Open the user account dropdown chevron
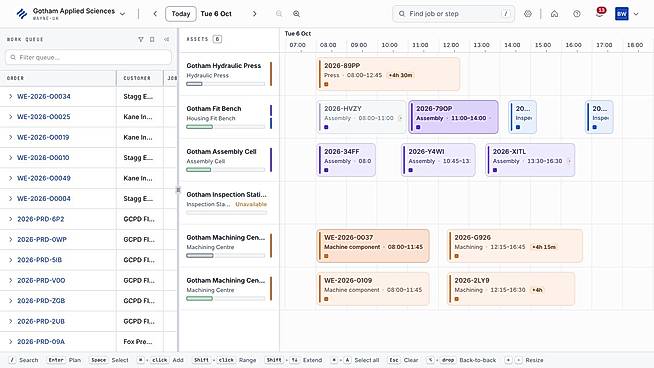Screen dimensions: 654x368 click(x=636, y=14)
